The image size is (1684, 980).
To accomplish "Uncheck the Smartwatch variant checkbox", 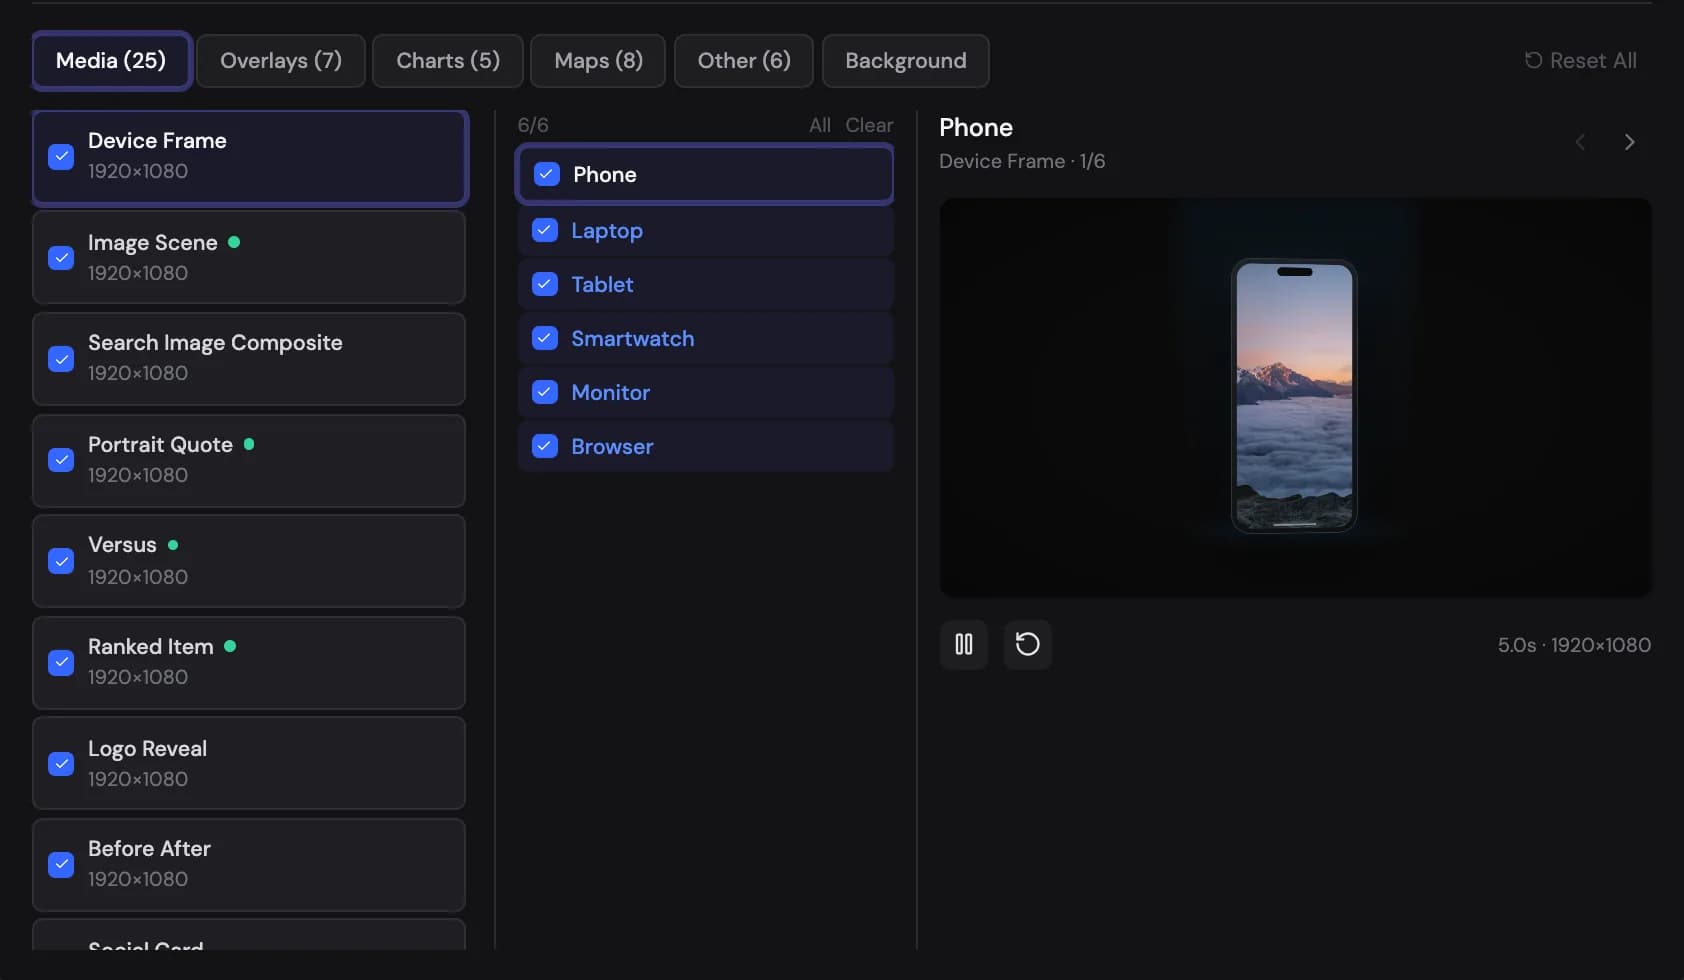I will pos(545,338).
